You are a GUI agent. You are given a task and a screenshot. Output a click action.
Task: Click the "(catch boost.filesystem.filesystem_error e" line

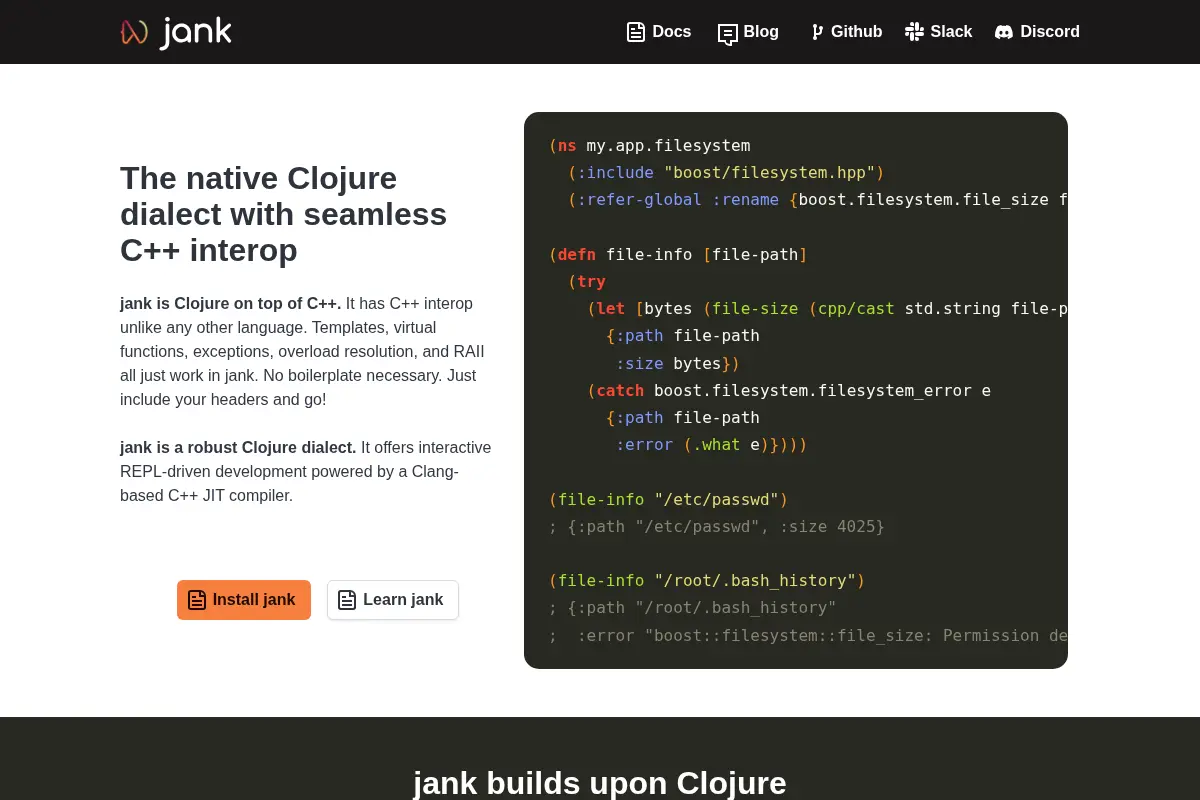[x=789, y=391]
